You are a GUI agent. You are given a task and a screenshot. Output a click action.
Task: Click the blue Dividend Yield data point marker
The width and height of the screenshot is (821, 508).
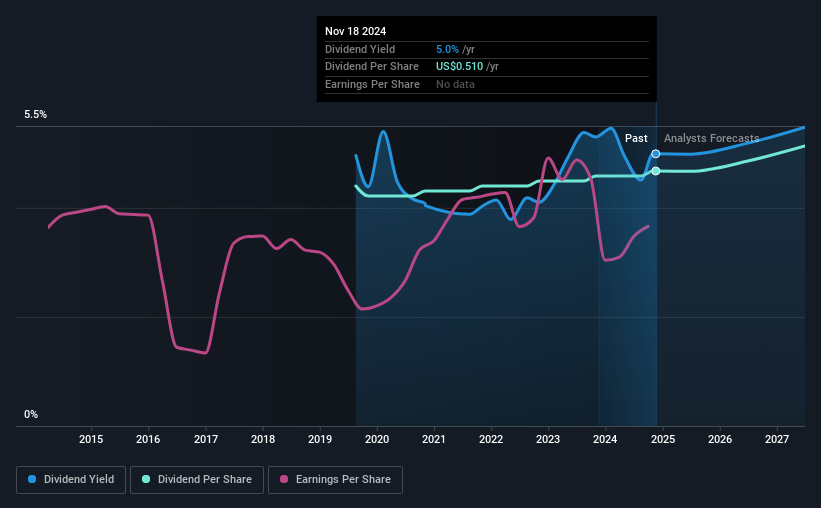tap(656, 154)
